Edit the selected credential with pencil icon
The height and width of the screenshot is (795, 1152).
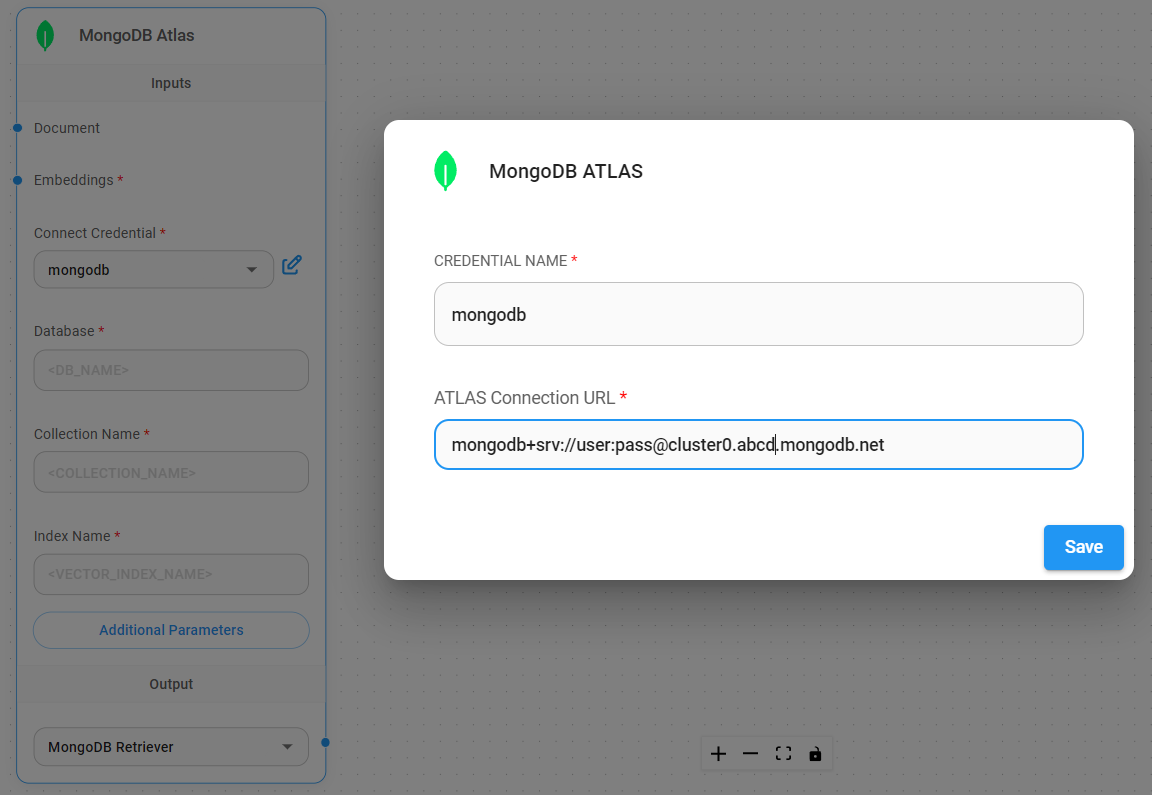coord(291,265)
